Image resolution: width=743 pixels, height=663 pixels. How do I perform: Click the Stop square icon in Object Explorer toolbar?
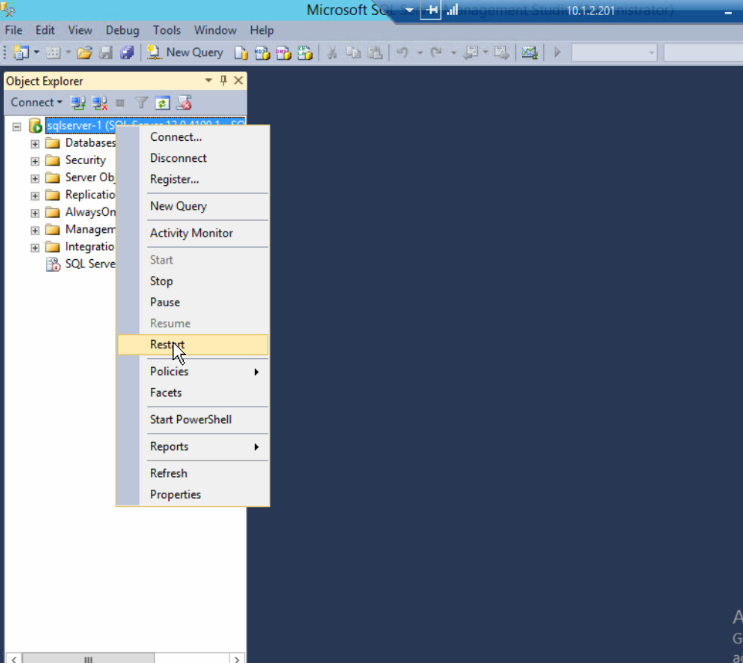(x=120, y=103)
